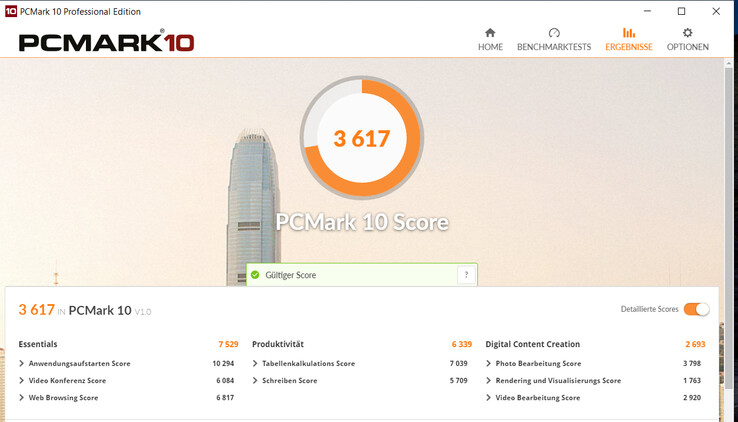
Task: Click the Home house icon
Action: [490, 32]
